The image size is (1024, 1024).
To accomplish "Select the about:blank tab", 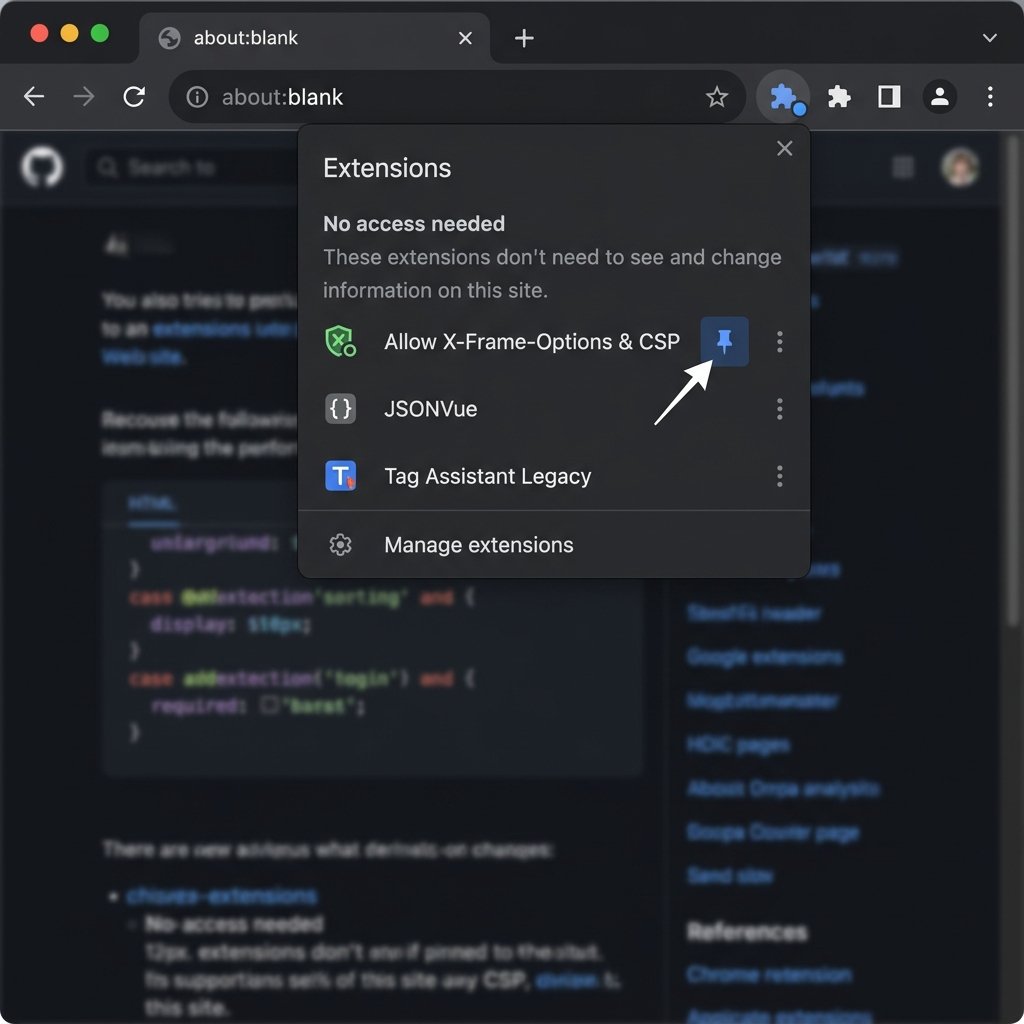I will pos(315,38).
